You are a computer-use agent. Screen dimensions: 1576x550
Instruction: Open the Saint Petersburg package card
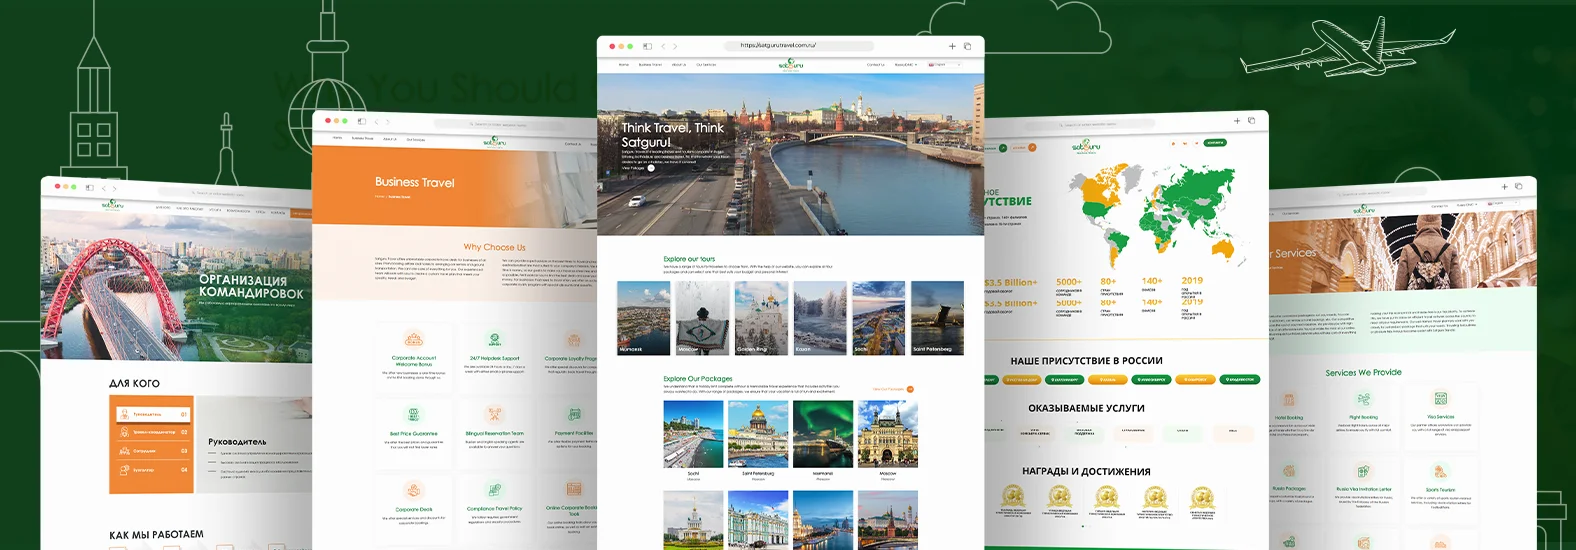758,440
